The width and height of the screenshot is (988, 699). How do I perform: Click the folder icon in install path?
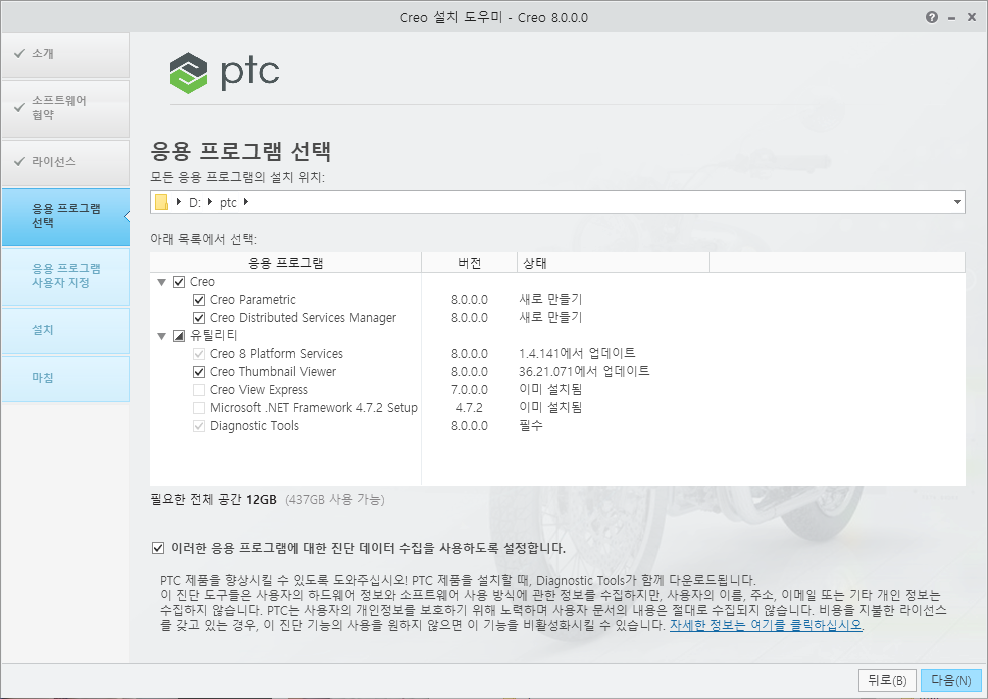coord(162,202)
